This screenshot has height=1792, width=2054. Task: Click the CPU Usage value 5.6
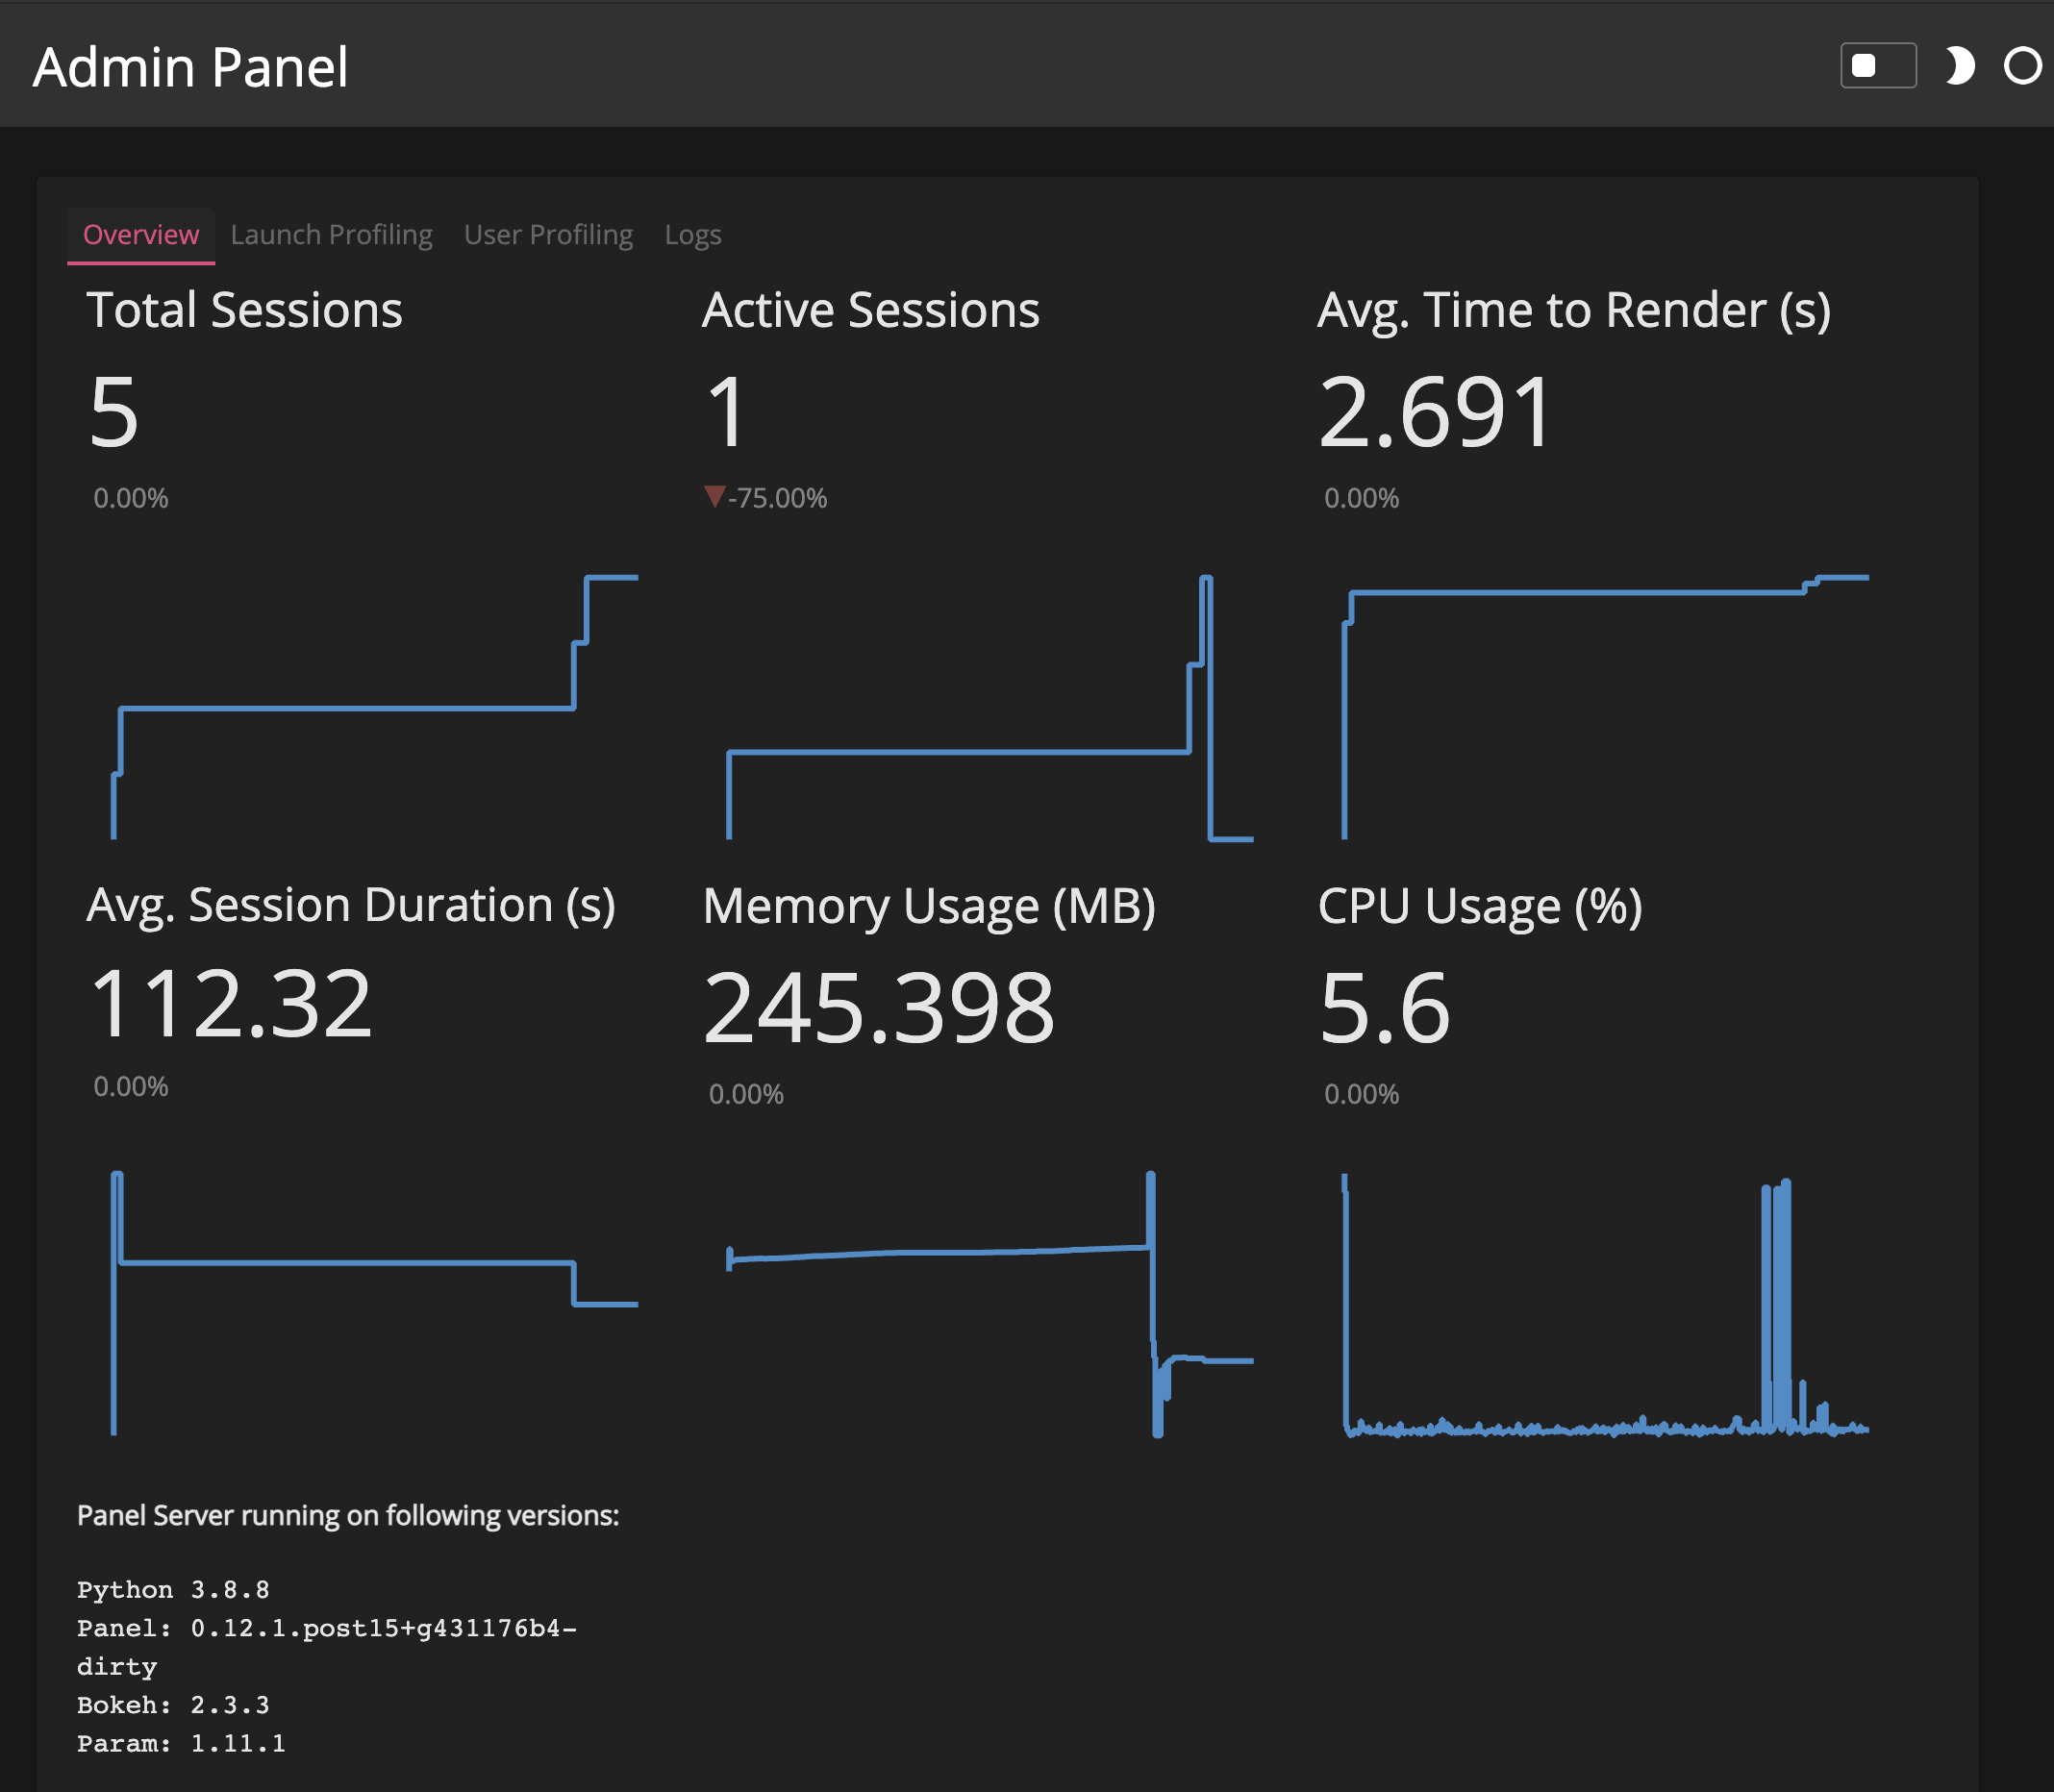coord(1384,1008)
